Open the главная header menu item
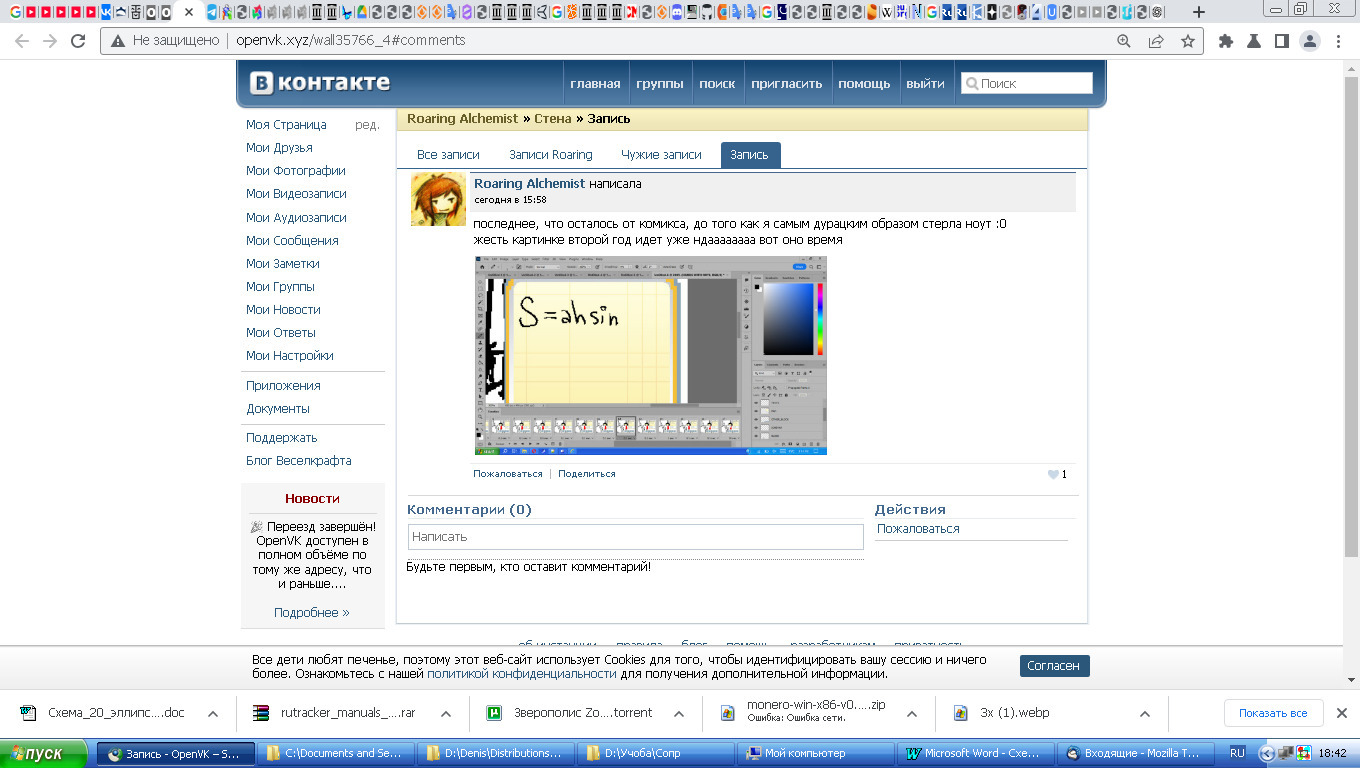The image size is (1360, 768). coord(595,84)
